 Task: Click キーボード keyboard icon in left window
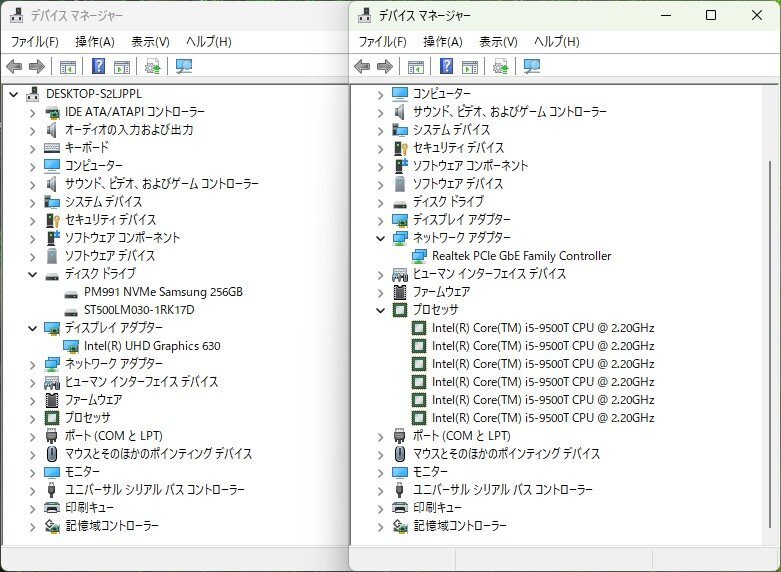pyautogui.click(x=52, y=148)
